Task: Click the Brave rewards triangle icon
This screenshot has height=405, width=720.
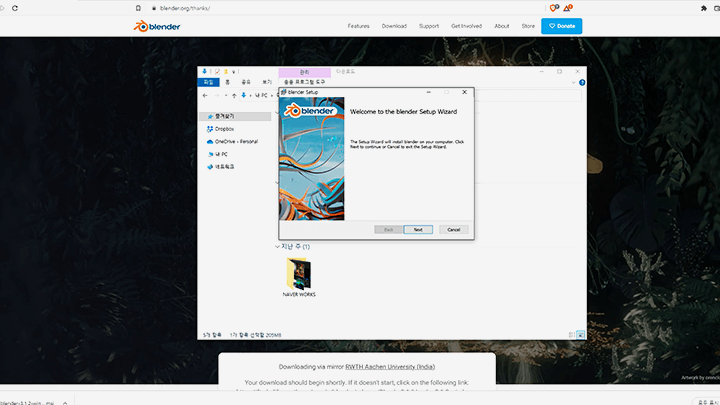Action: click(x=568, y=8)
